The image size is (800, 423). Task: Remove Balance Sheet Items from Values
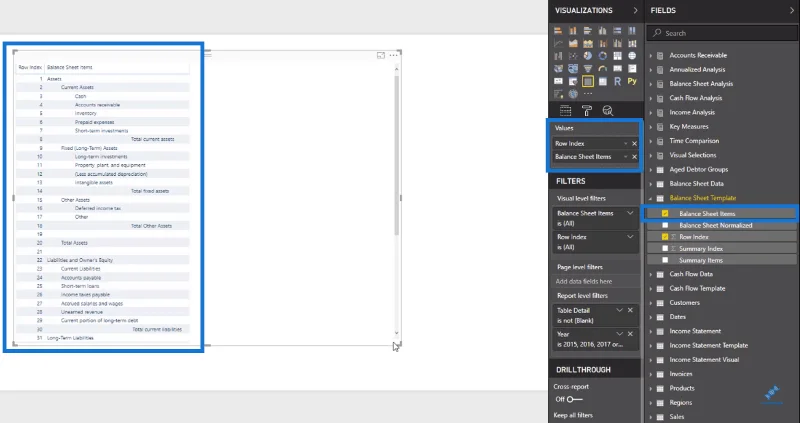coord(634,157)
